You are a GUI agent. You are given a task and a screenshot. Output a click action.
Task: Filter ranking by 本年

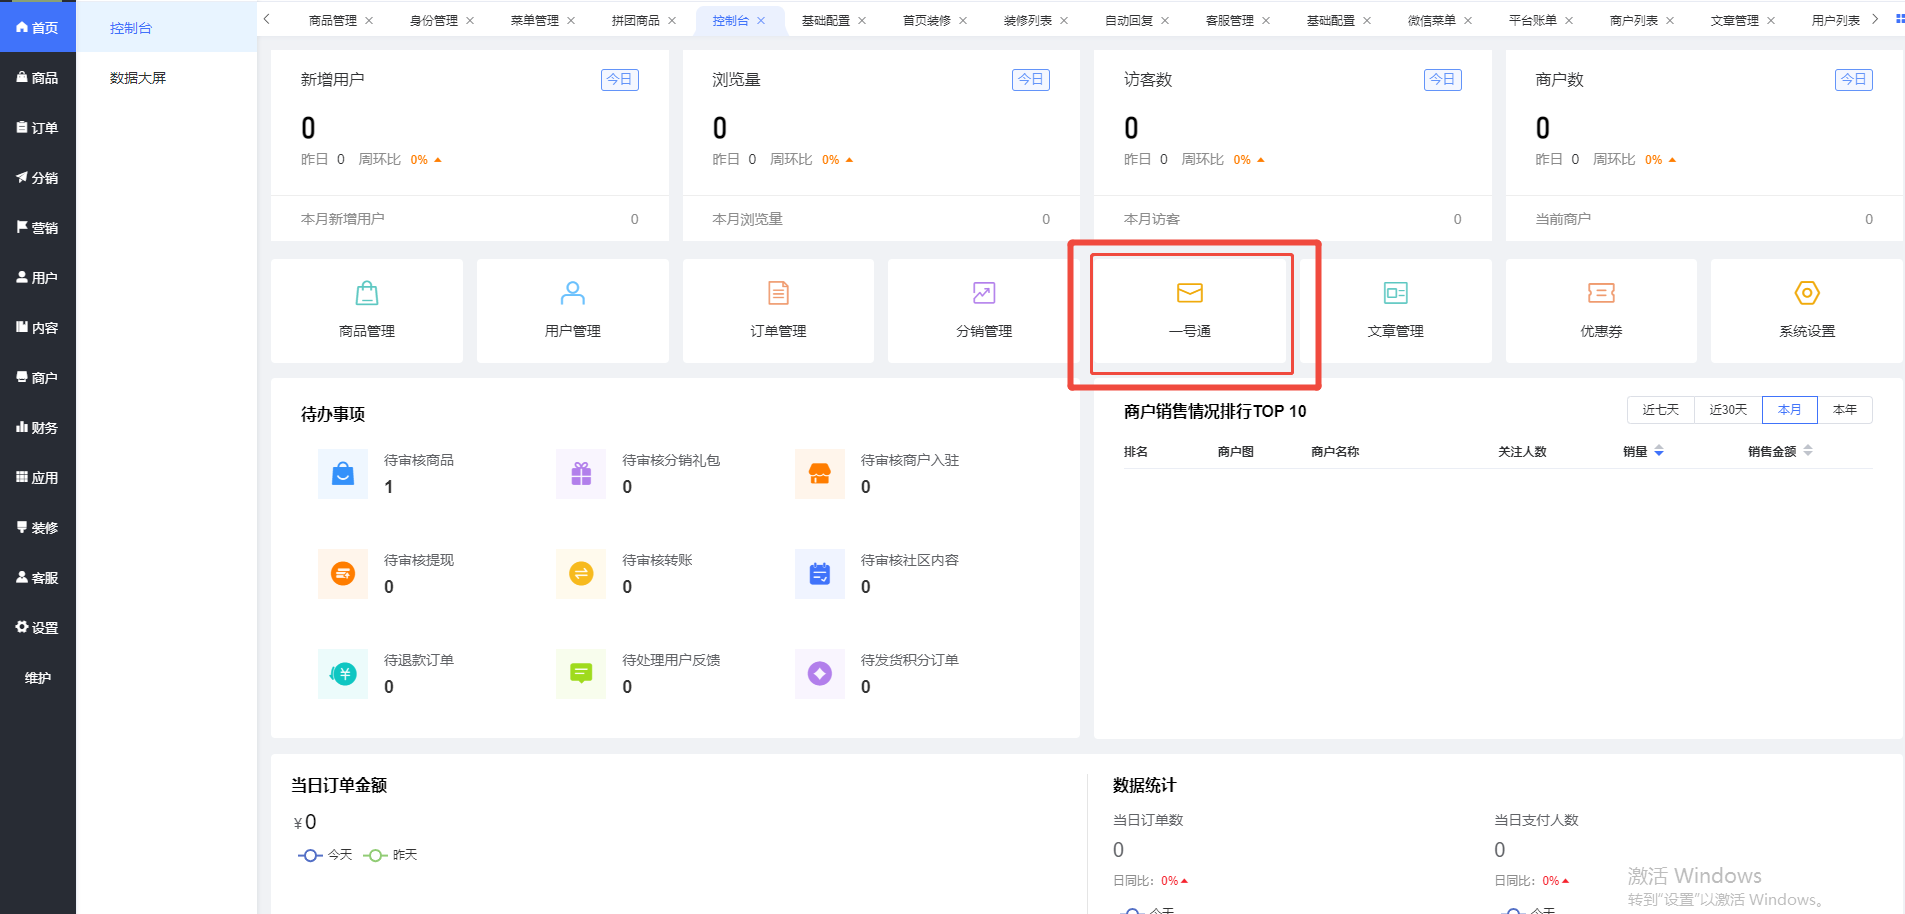[1845, 410]
